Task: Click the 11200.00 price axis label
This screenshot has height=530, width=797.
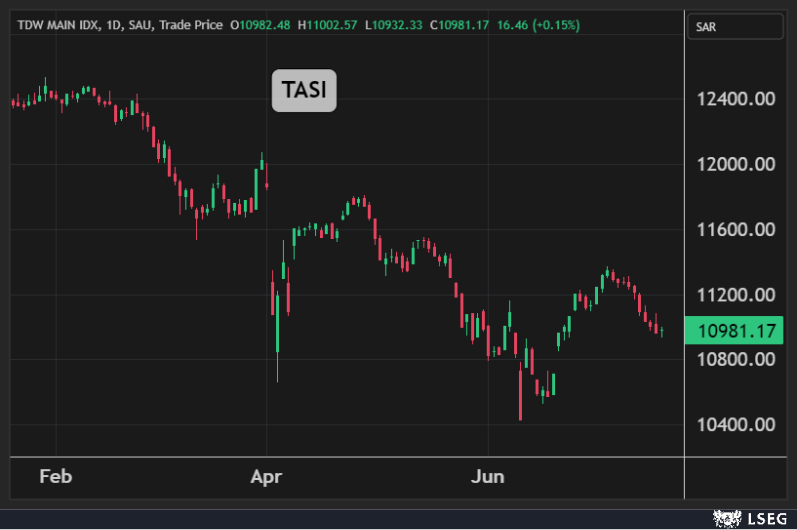Action: click(x=736, y=294)
